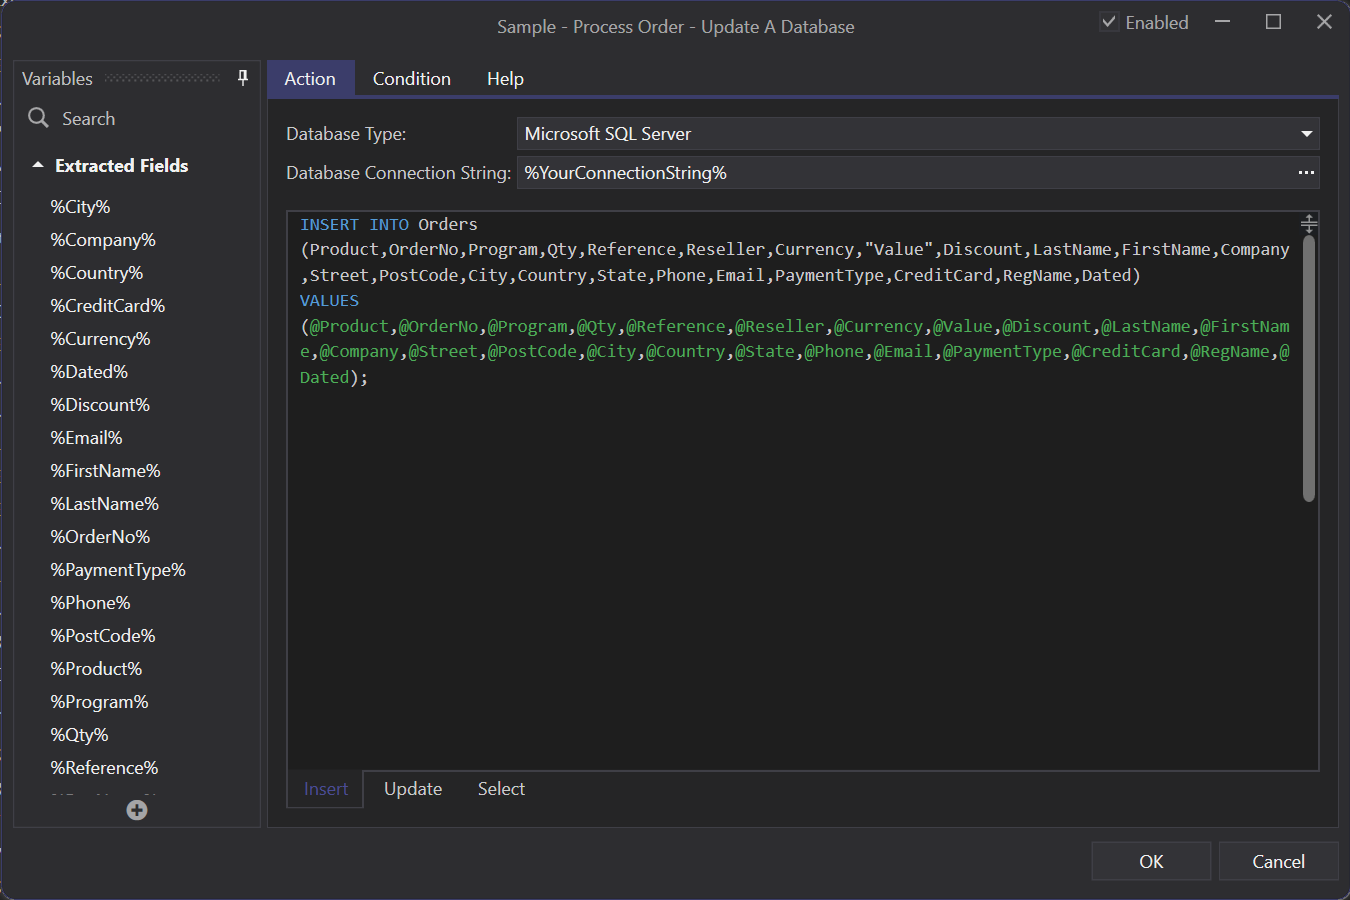This screenshot has height=900, width=1350.
Task: Select the %Dated% variable
Action: tap(89, 372)
